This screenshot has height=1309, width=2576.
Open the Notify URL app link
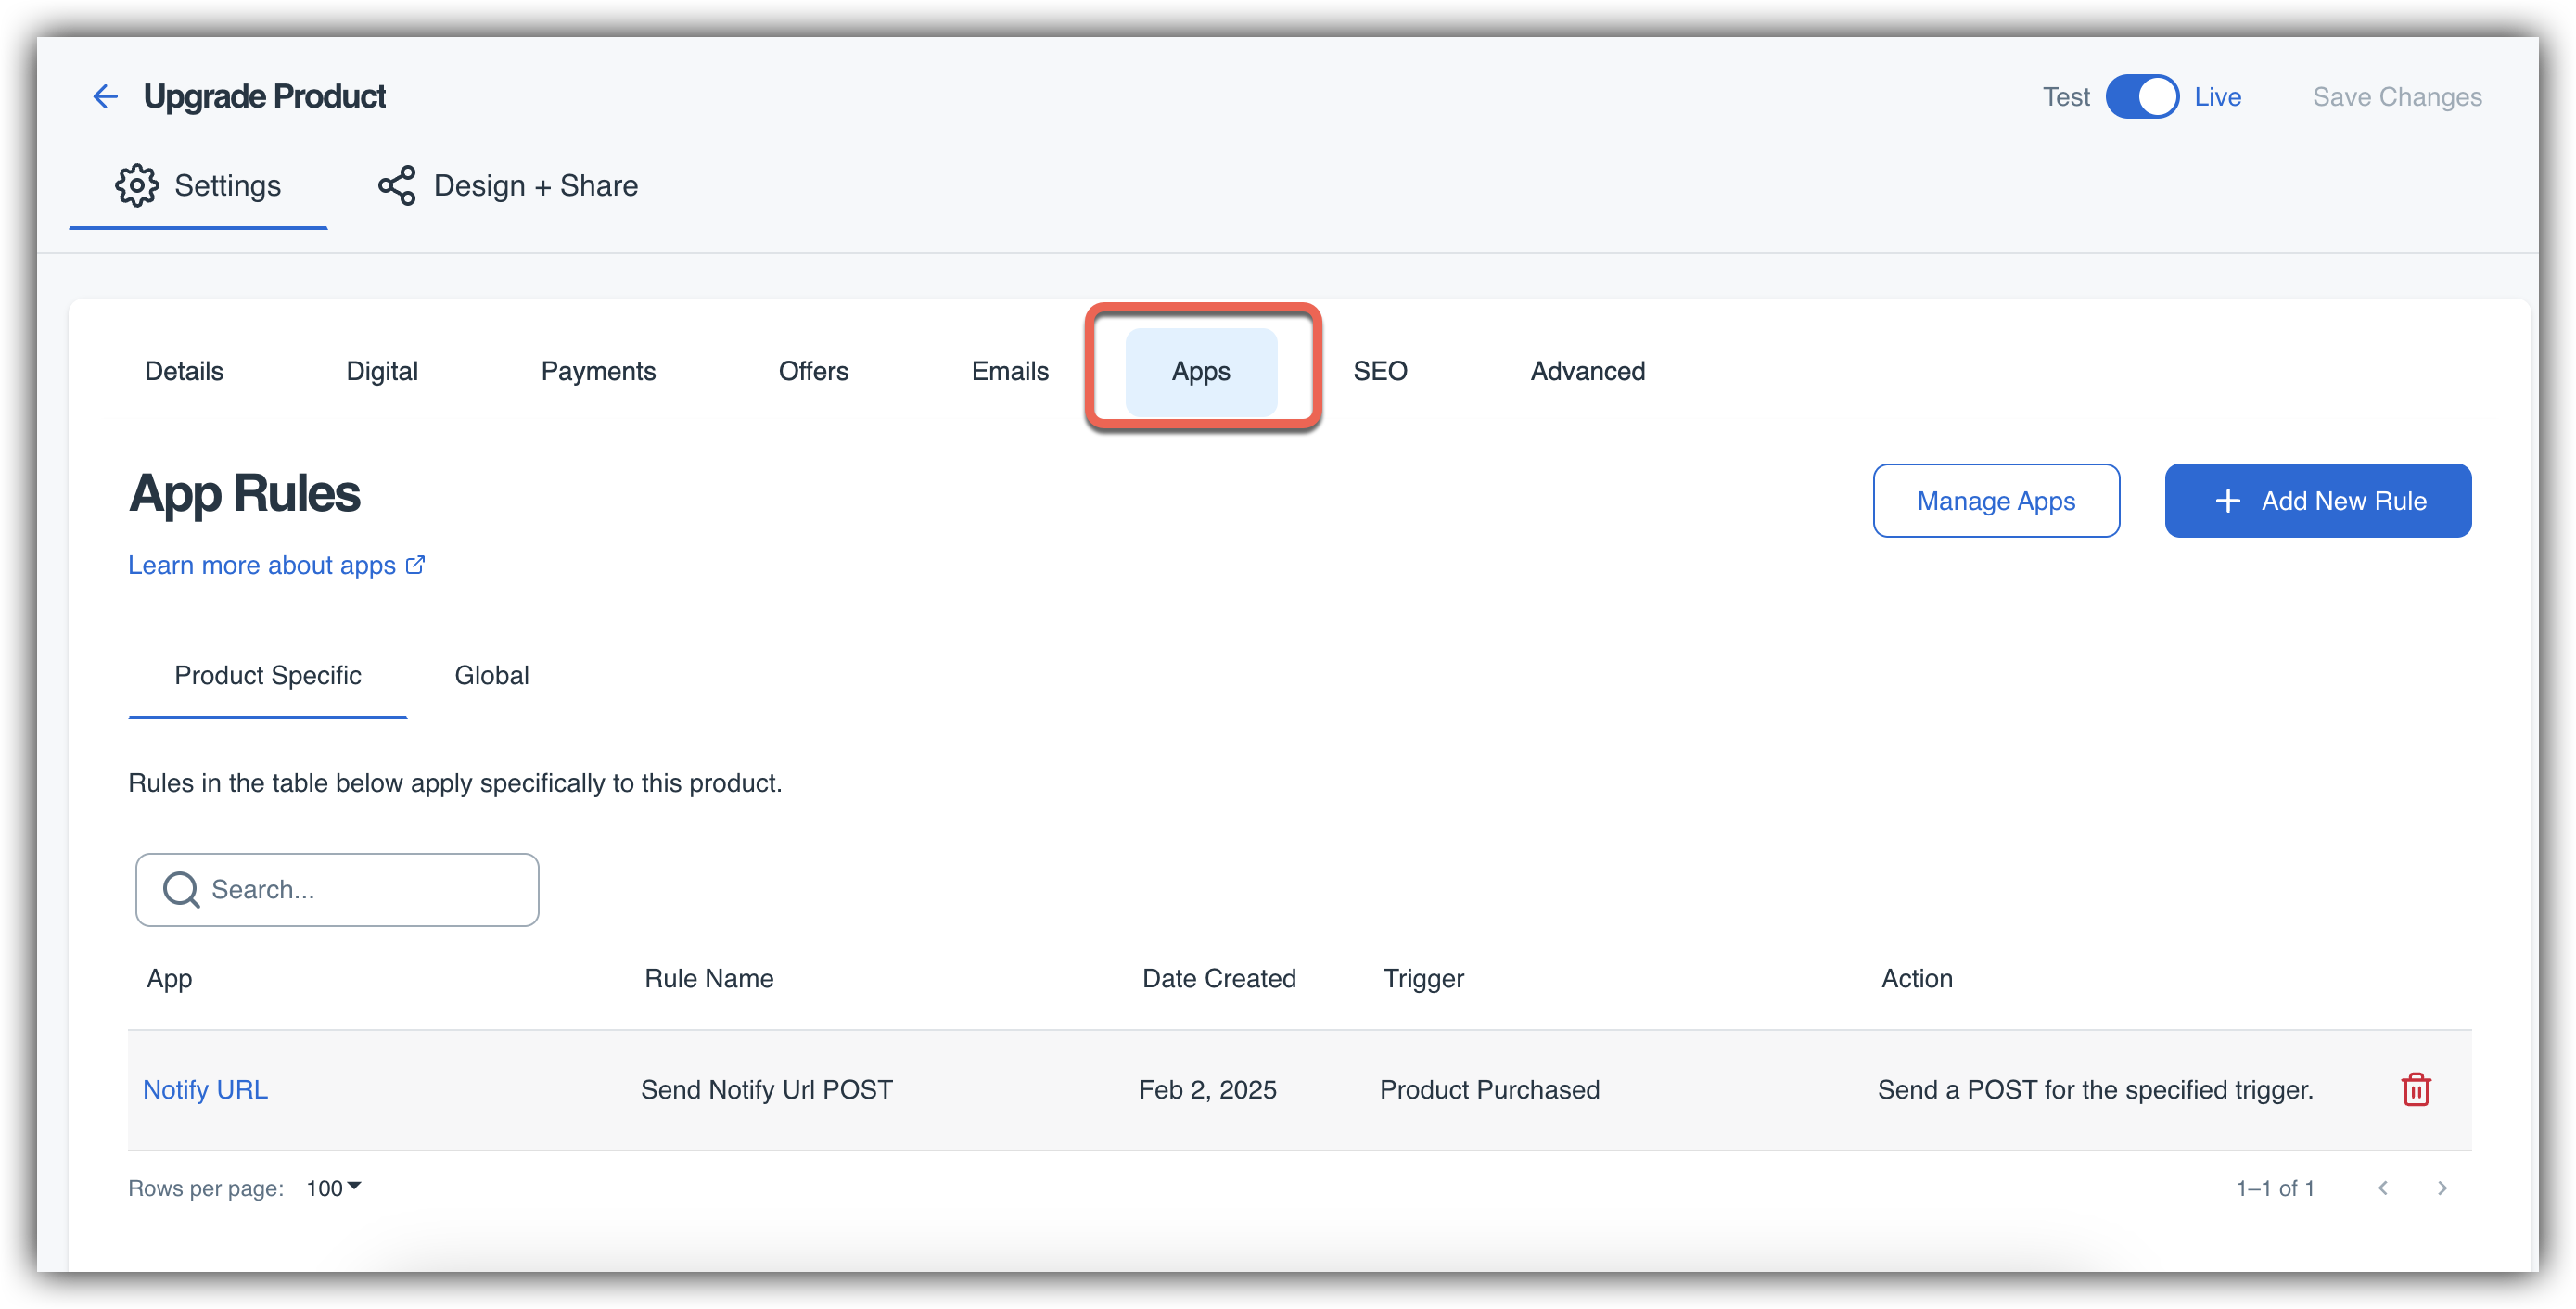(205, 1089)
